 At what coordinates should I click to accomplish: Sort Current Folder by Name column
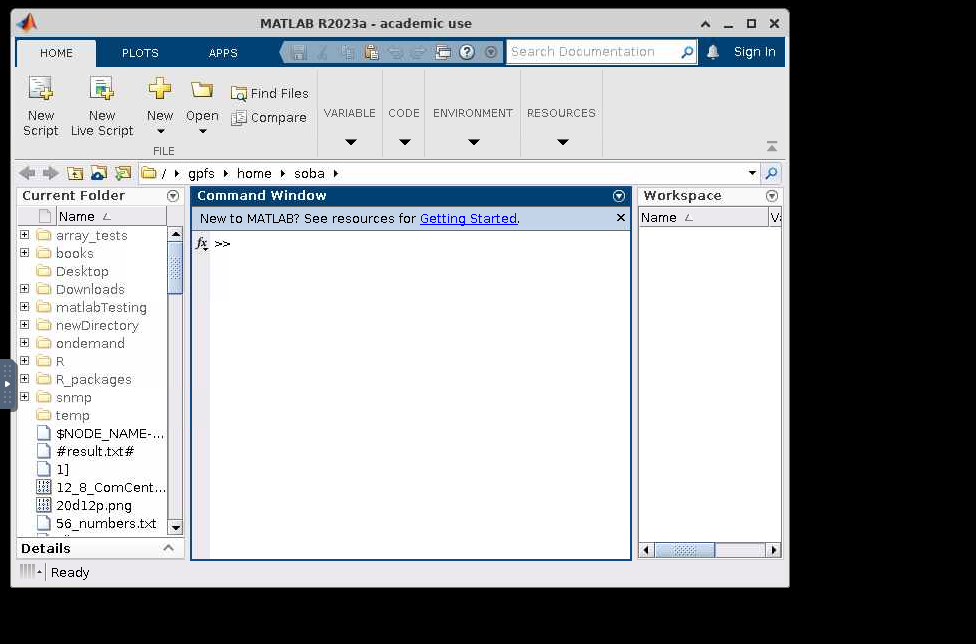pos(111,217)
